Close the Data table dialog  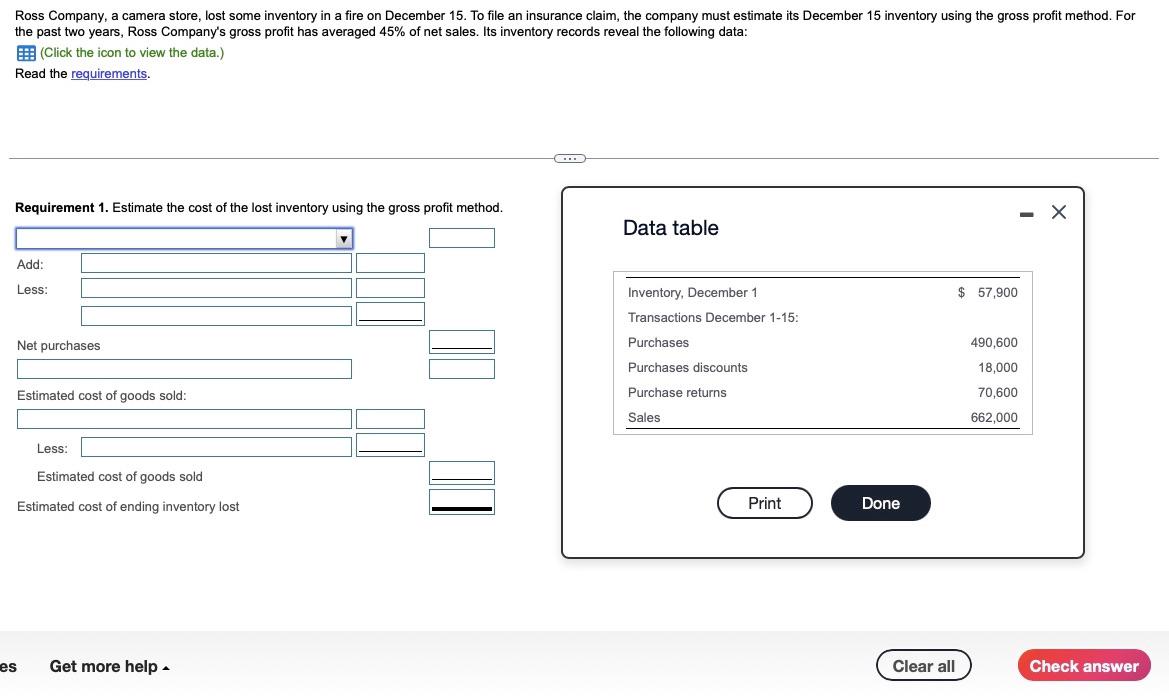(1059, 212)
